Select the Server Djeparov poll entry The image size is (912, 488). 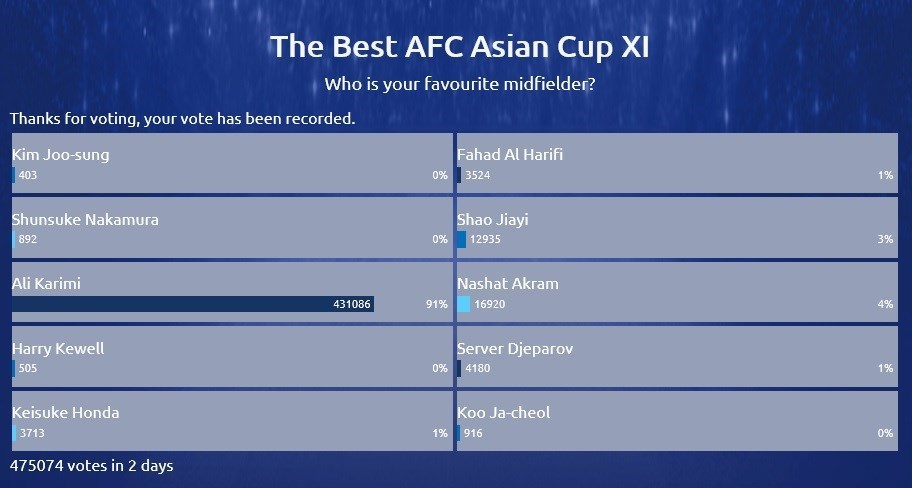pyautogui.click(x=515, y=349)
